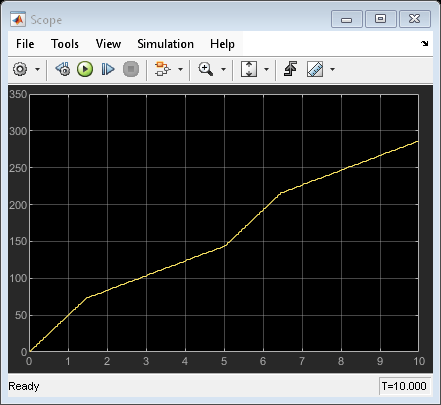Open Configuration Properties gear icon
This screenshot has height=405, width=441.
coord(20,69)
